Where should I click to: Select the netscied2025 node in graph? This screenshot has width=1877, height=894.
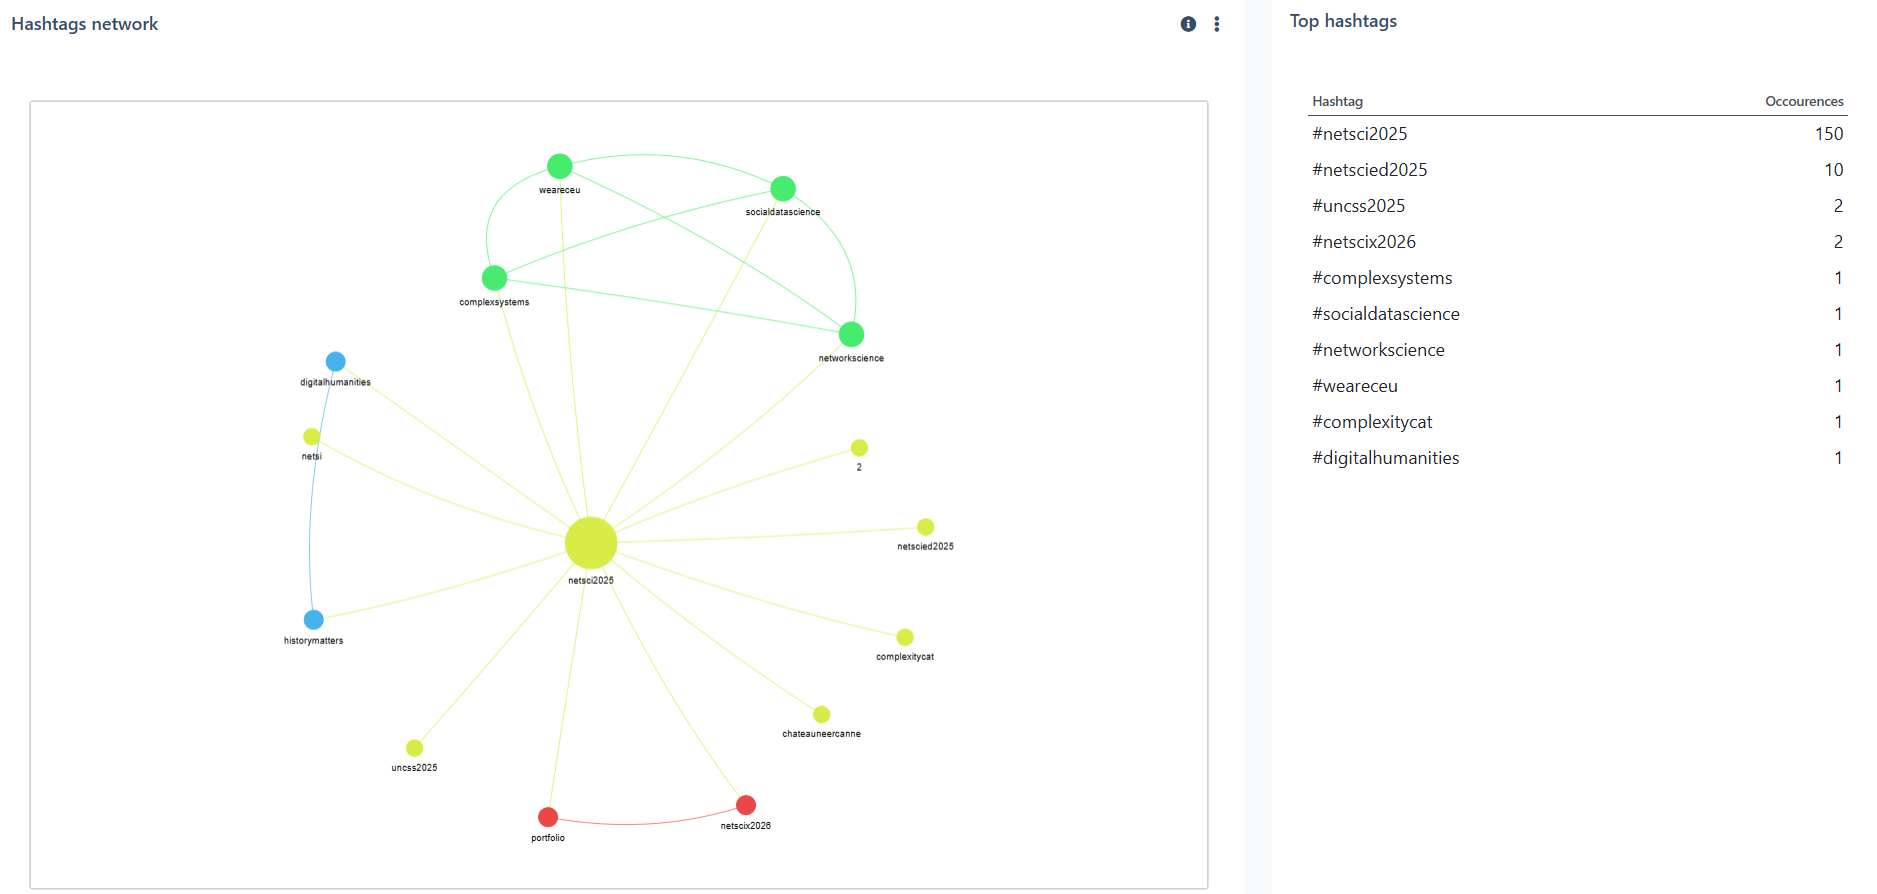(926, 527)
